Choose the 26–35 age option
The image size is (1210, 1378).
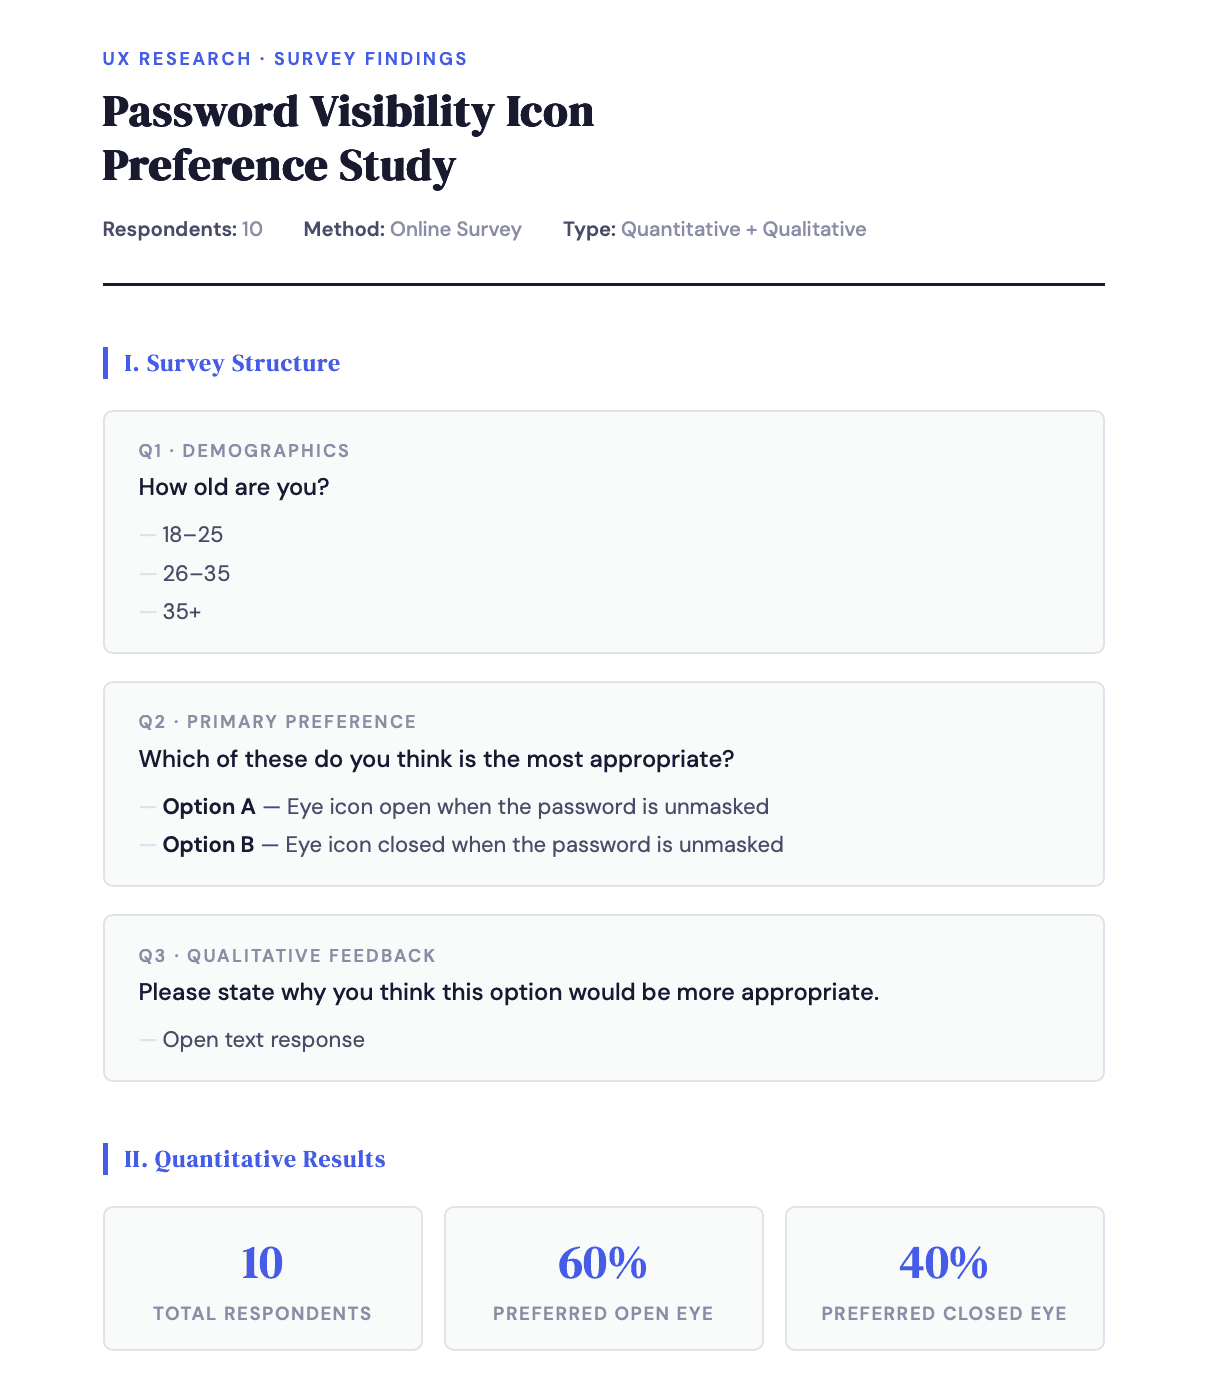pos(197,573)
